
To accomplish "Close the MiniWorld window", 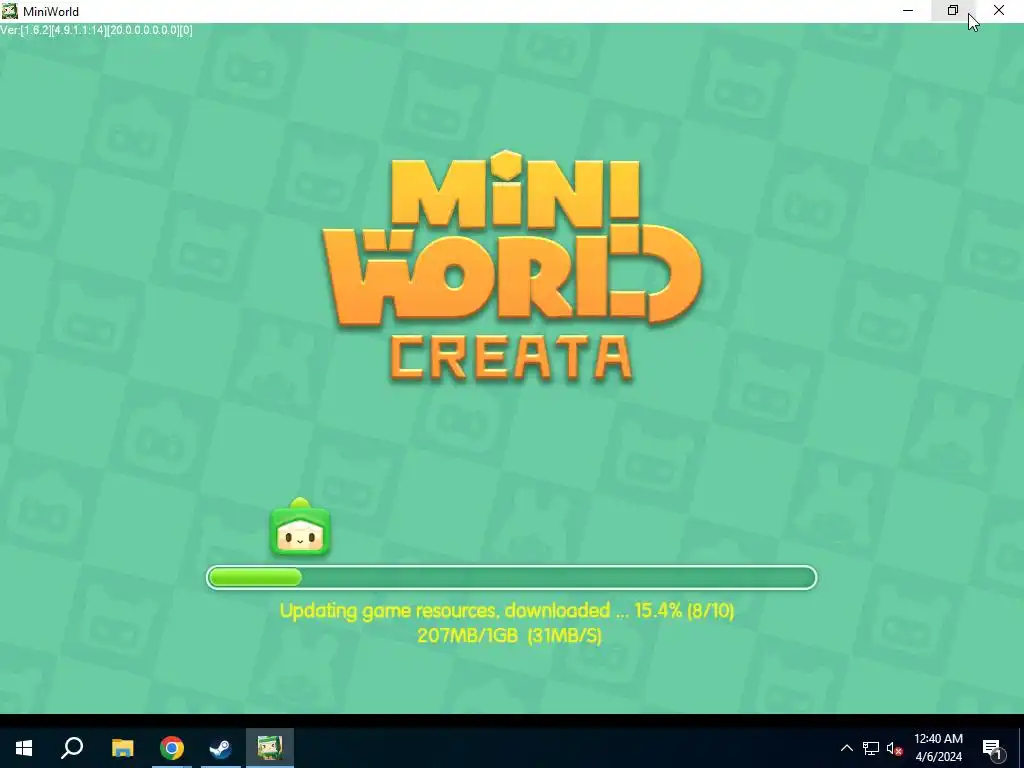I will (999, 10).
